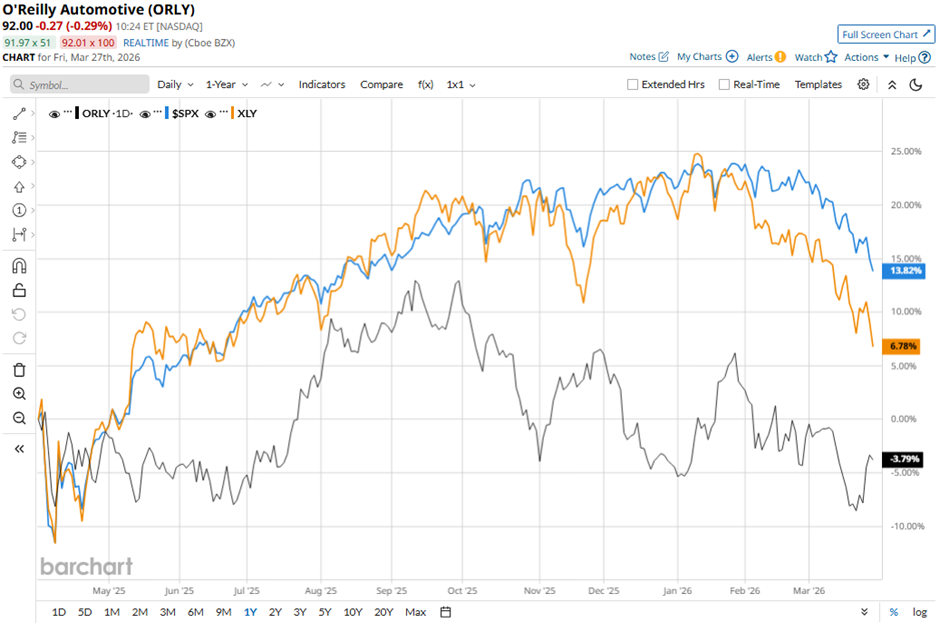Switch to percent scale

893,612
